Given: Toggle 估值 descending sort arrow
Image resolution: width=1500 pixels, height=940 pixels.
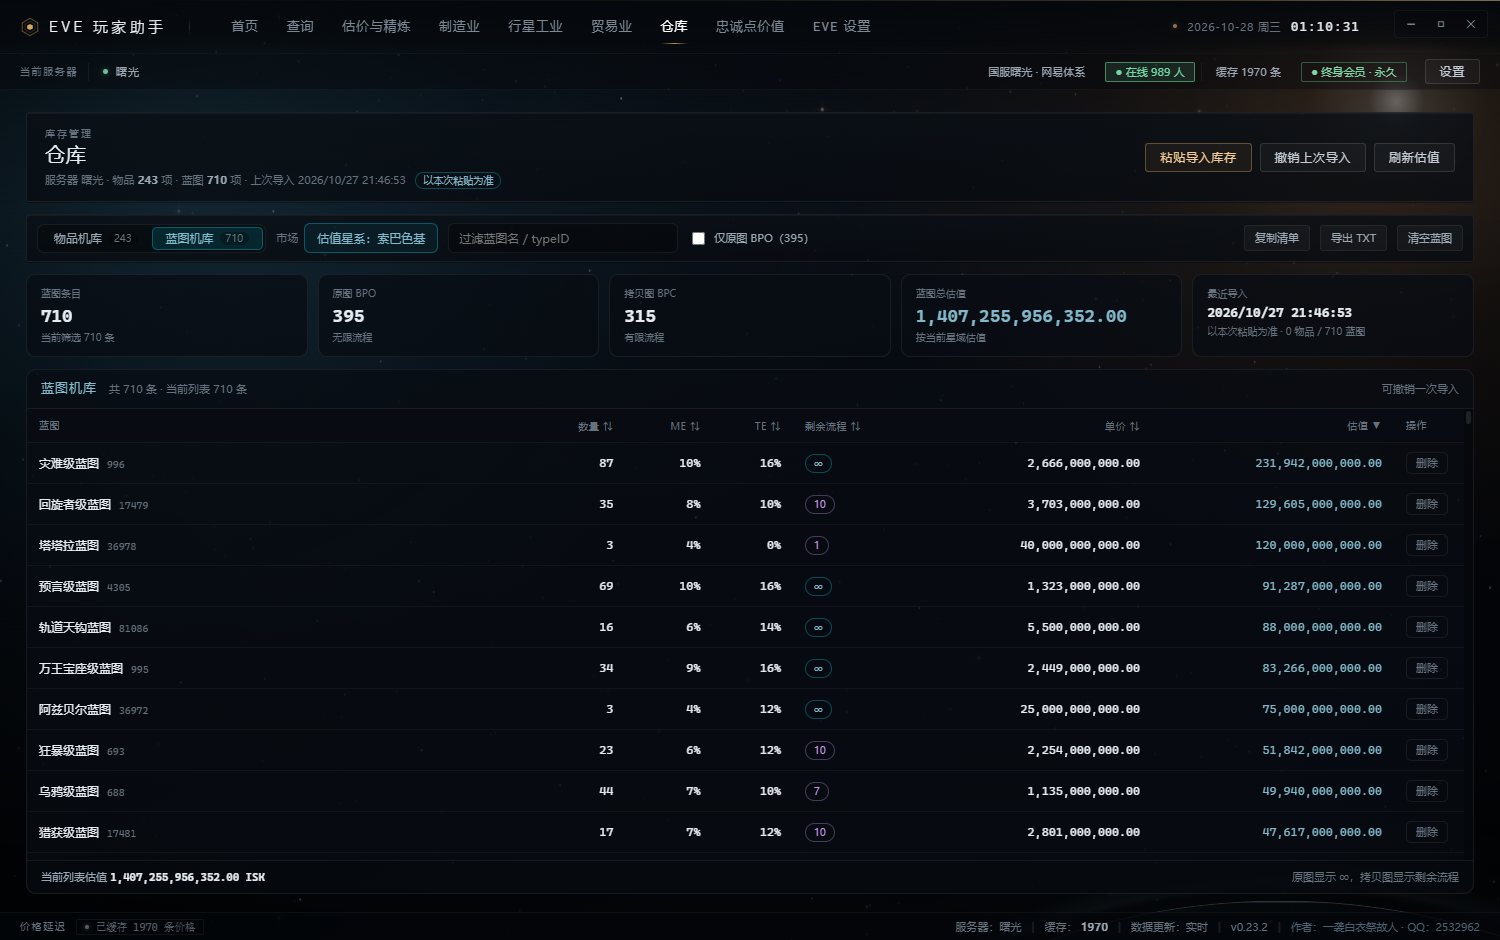Looking at the screenshot, I should 1376,426.
